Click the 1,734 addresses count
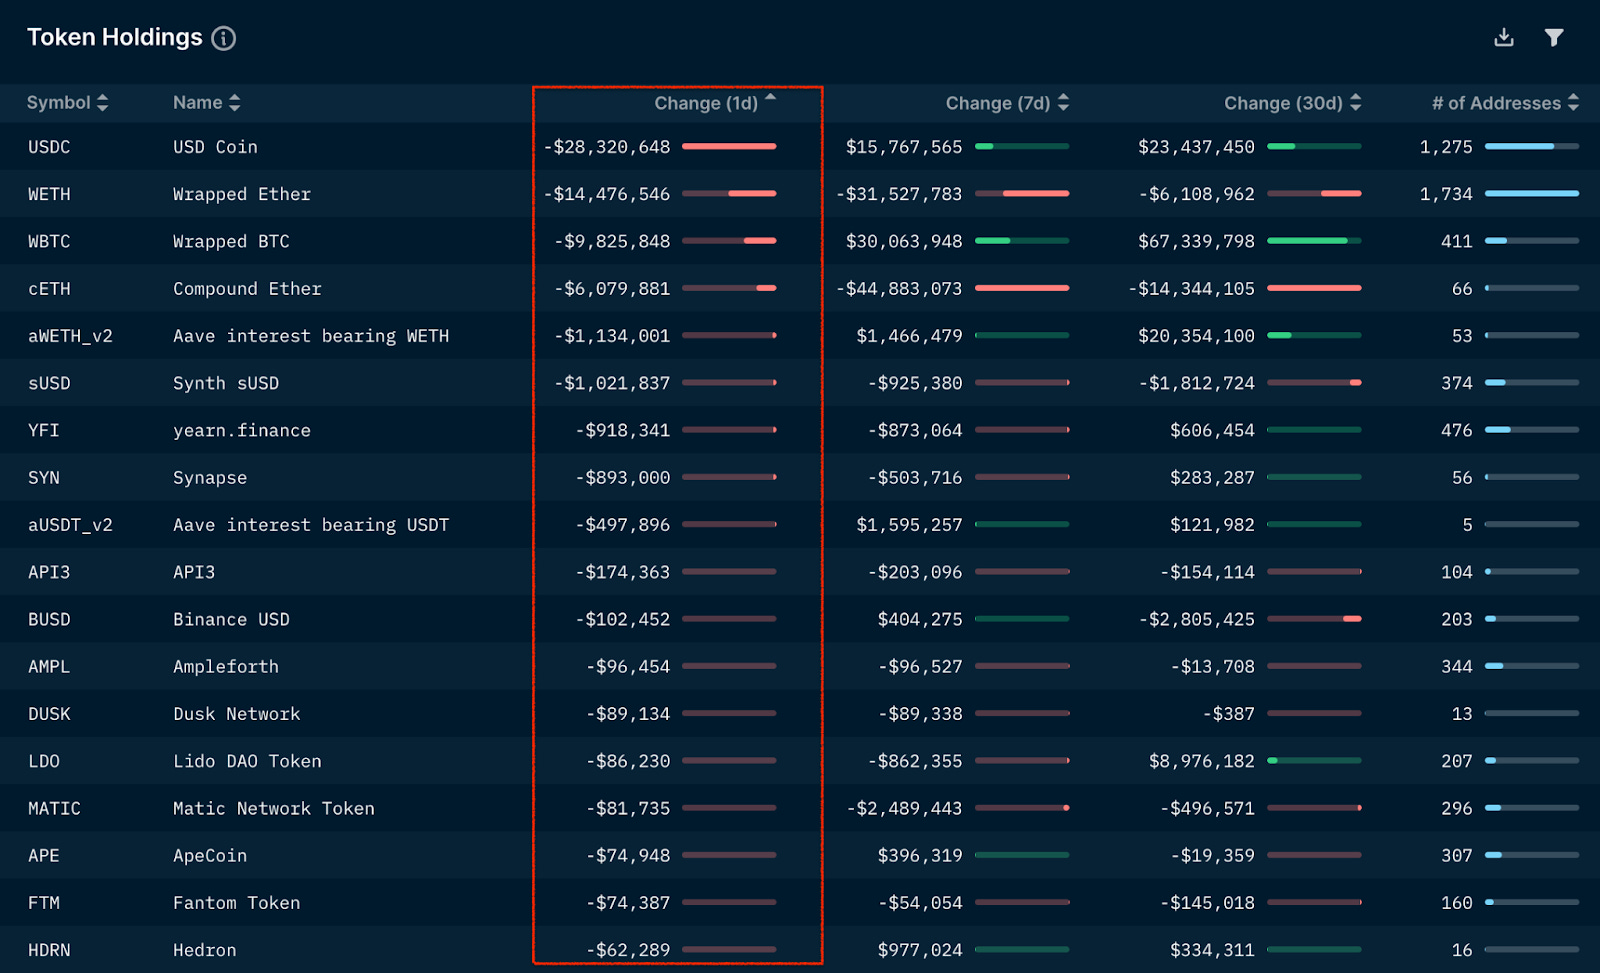This screenshot has width=1600, height=973. (x=1446, y=194)
